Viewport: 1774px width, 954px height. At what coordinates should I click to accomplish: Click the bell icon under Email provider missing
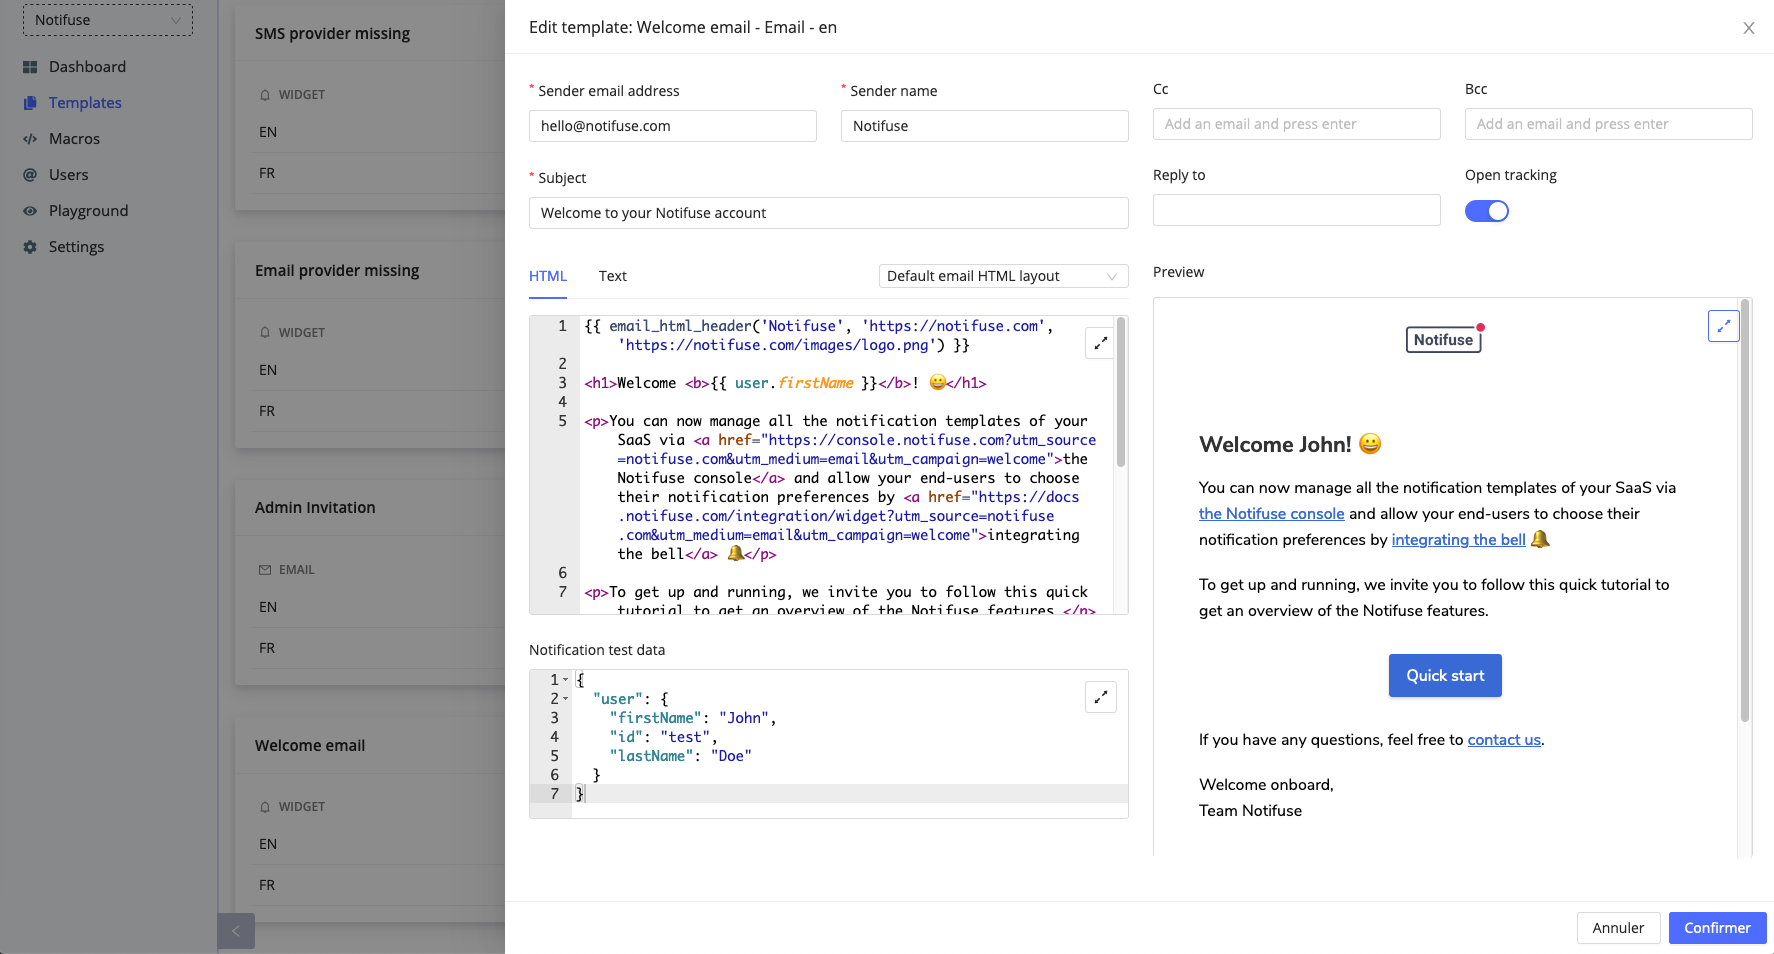[265, 333]
